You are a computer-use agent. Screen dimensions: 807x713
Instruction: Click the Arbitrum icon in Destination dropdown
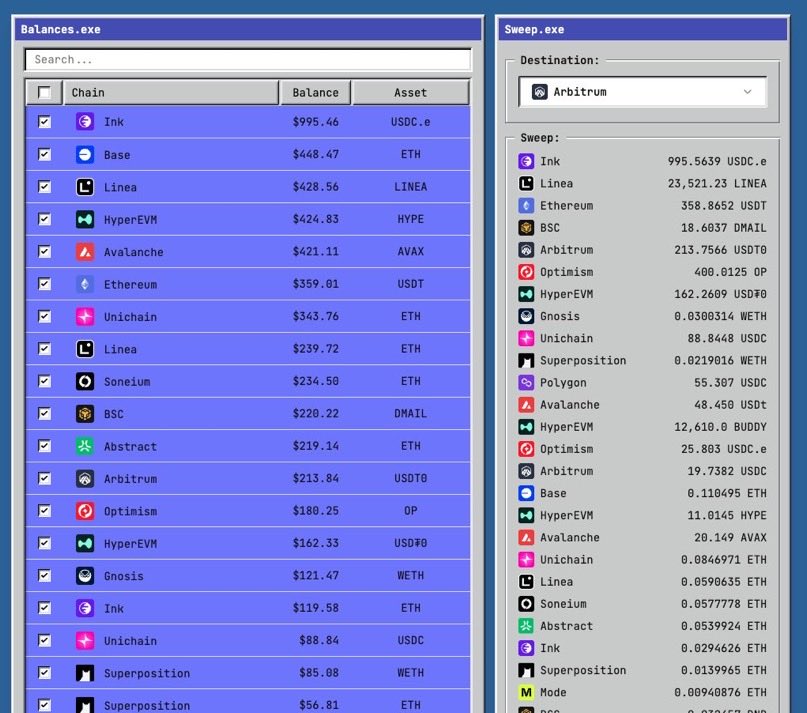point(539,92)
